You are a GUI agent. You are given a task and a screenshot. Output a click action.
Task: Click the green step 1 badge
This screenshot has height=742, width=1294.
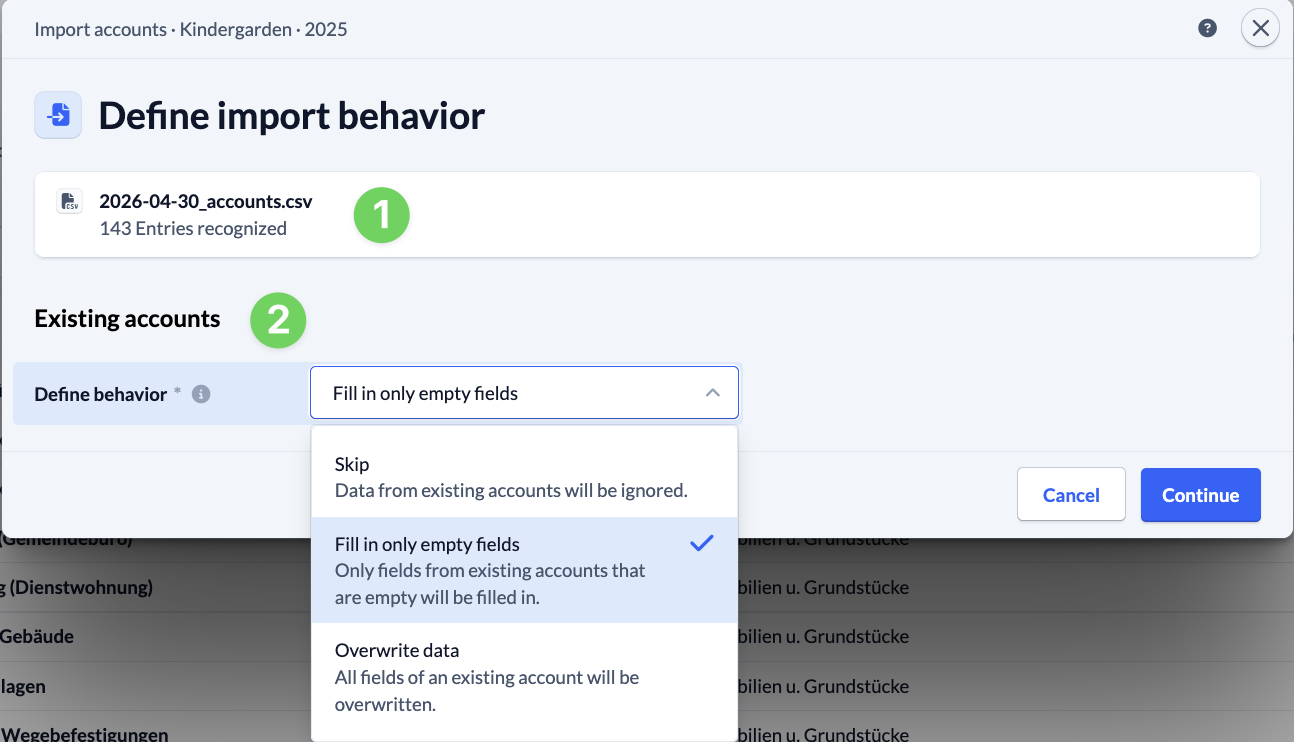point(382,215)
